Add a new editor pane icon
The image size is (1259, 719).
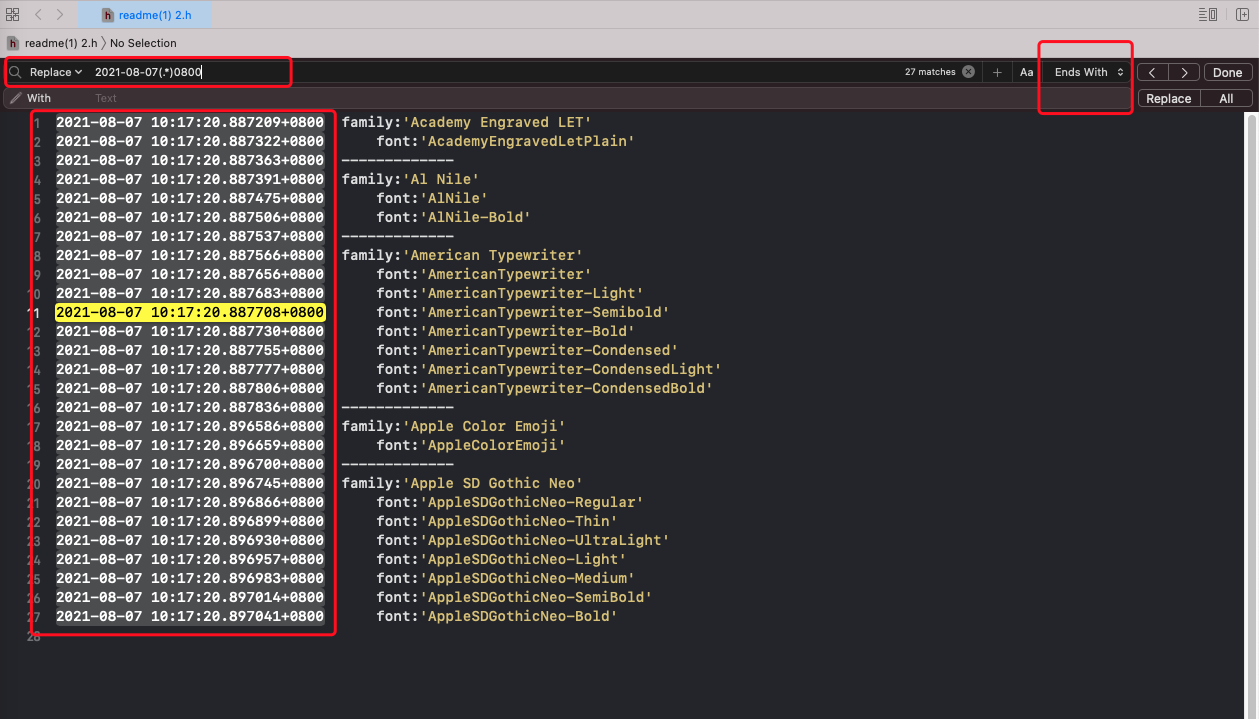(1241, 14)
